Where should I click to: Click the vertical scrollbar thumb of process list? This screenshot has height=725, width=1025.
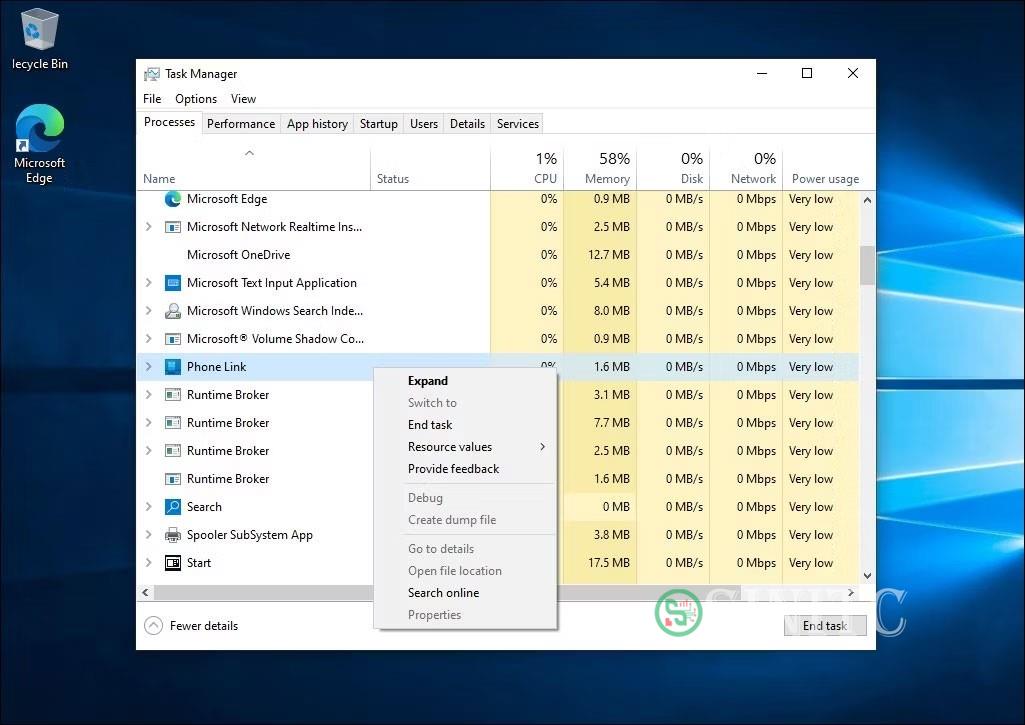tap(867, 265)
